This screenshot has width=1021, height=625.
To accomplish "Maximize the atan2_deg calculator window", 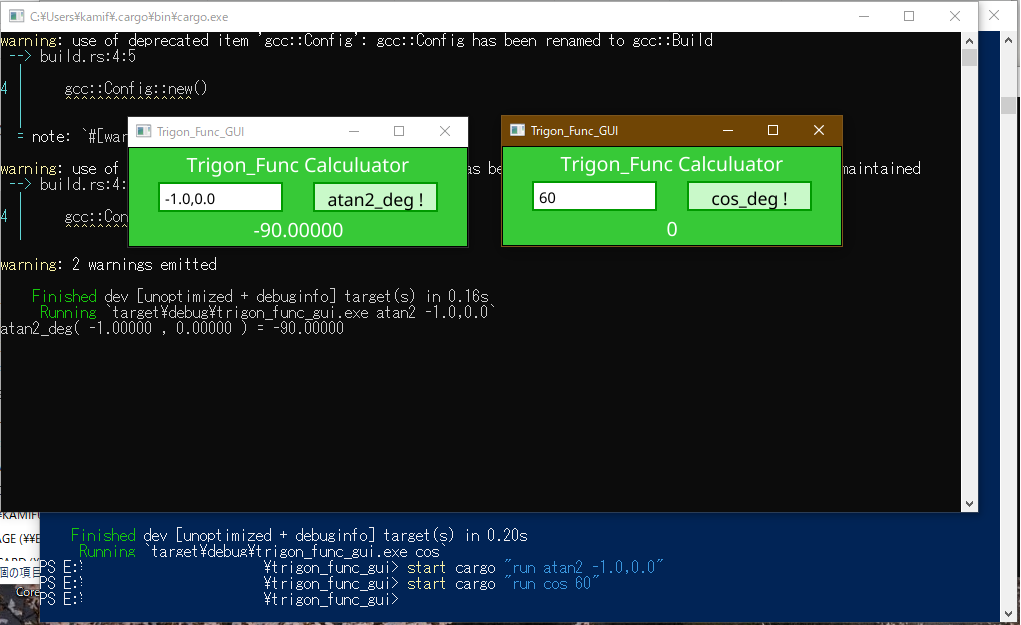I will pos(399,132).
